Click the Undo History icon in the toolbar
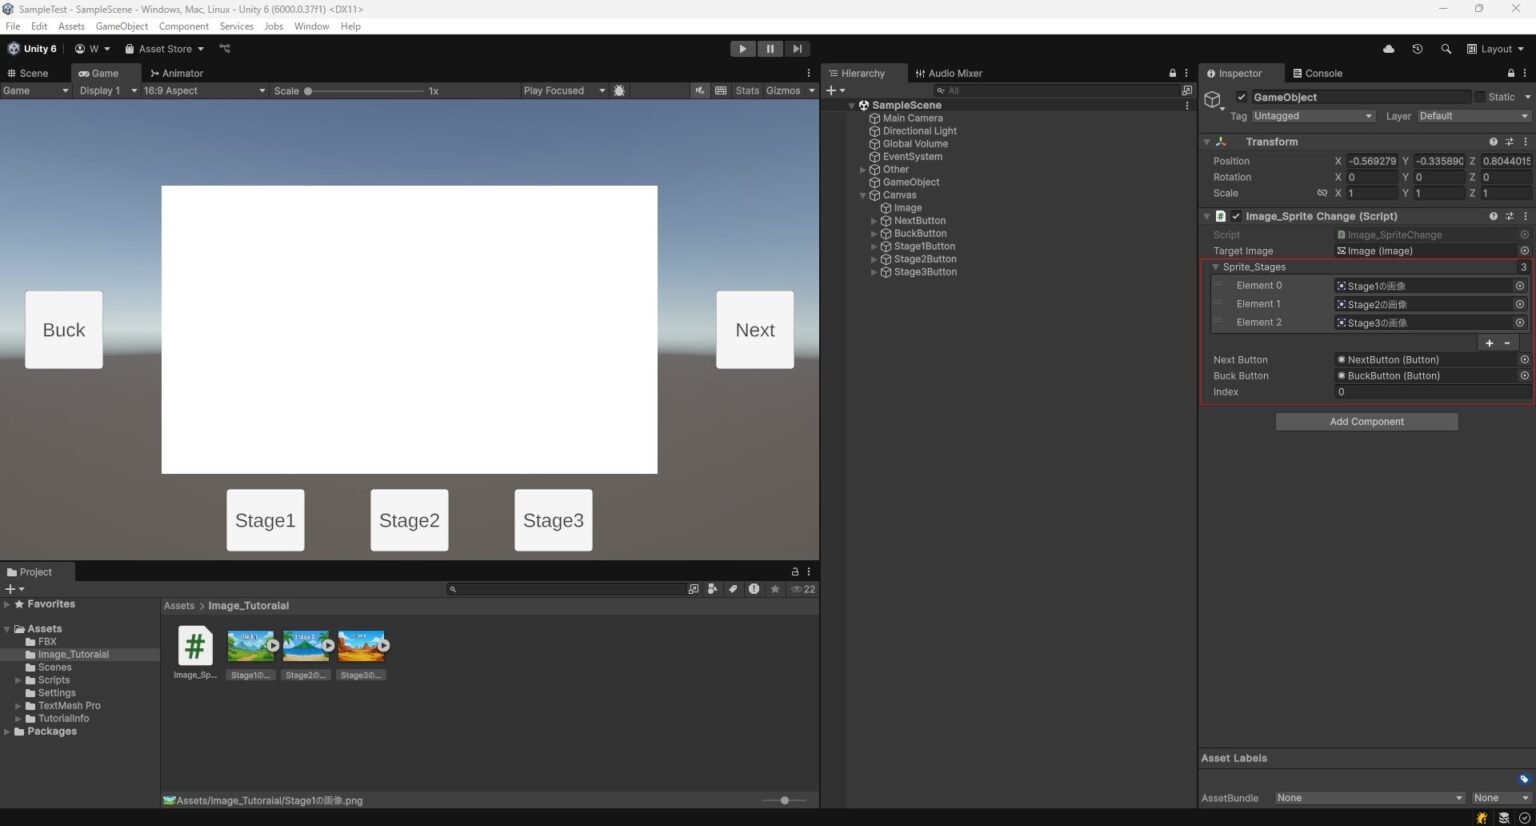 pos(1417,48)
